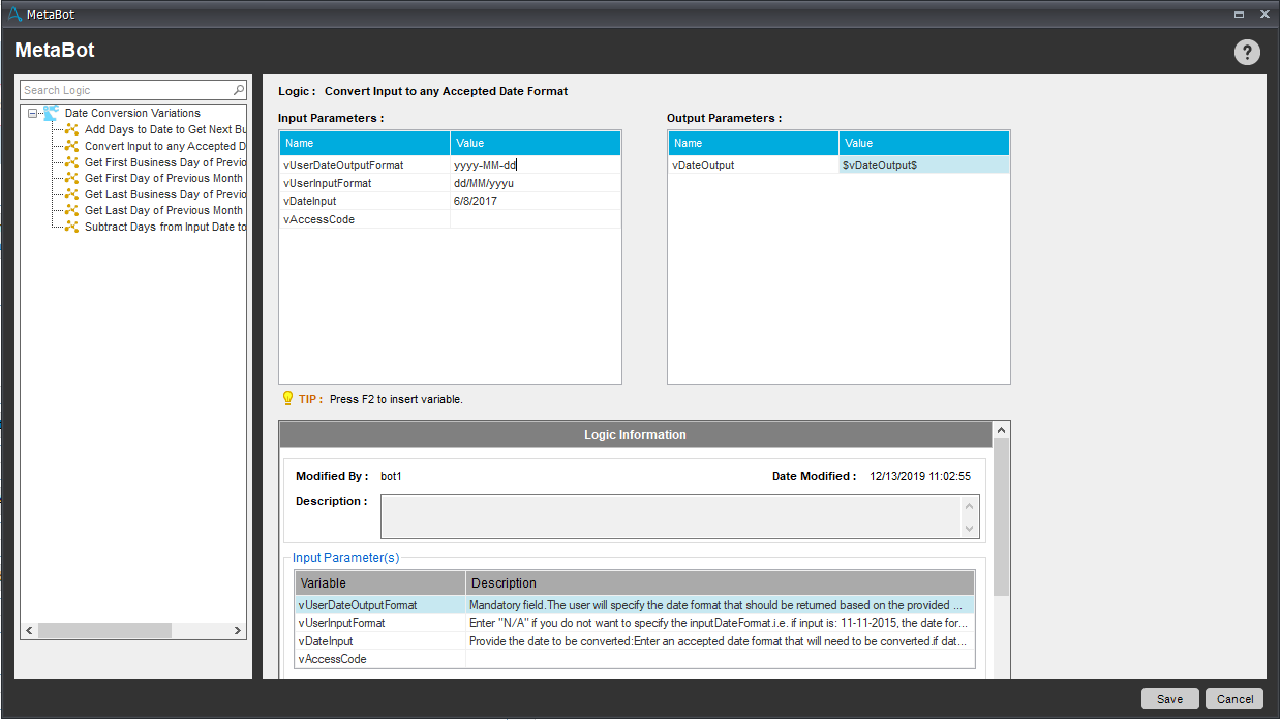
Task: Click Logic Information scroll up arrow
Action: 1002,430
